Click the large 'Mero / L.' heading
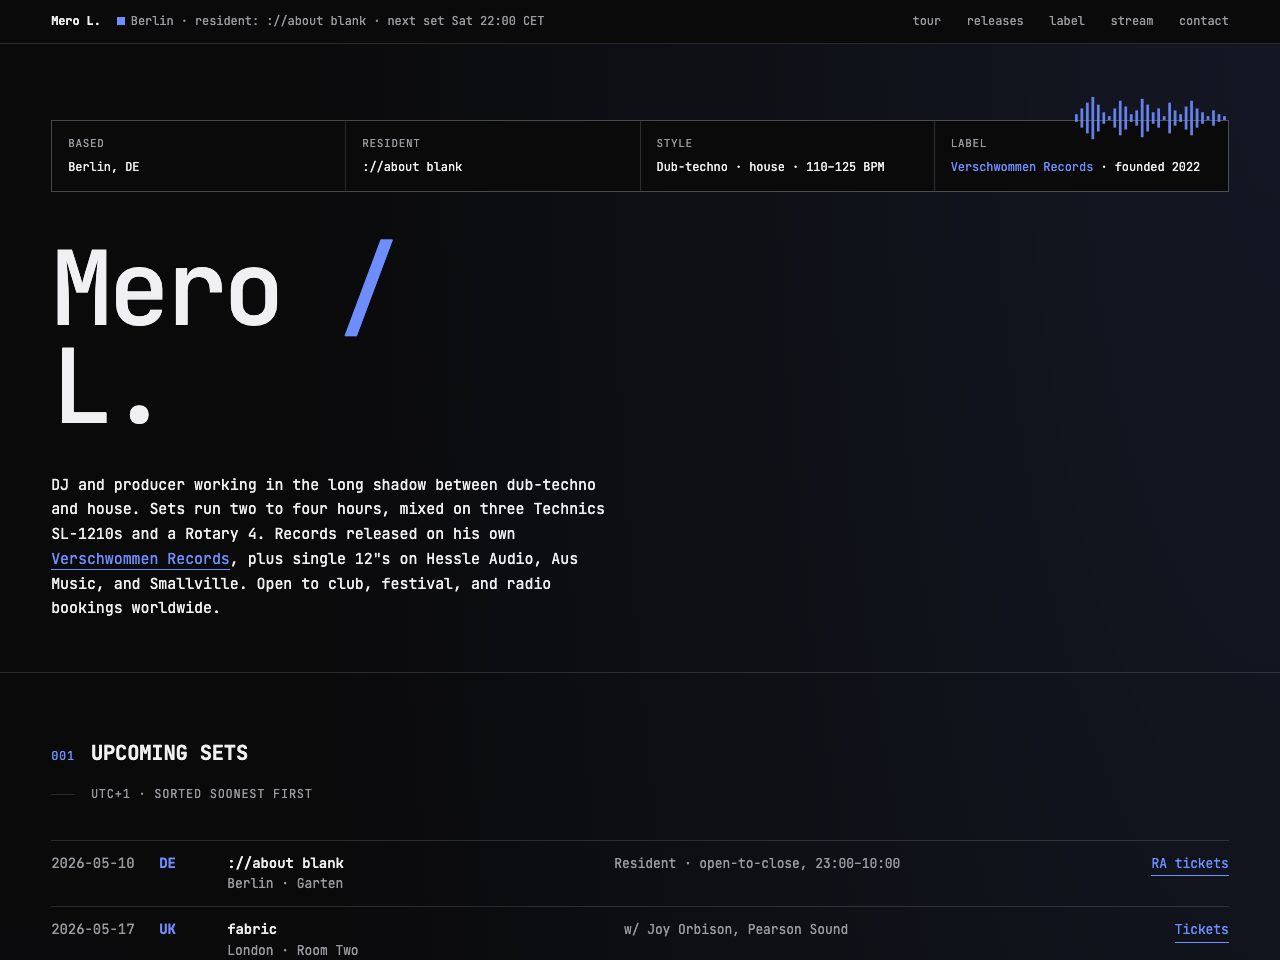The height and width of the screenshot is (960, 1280). 223,336
